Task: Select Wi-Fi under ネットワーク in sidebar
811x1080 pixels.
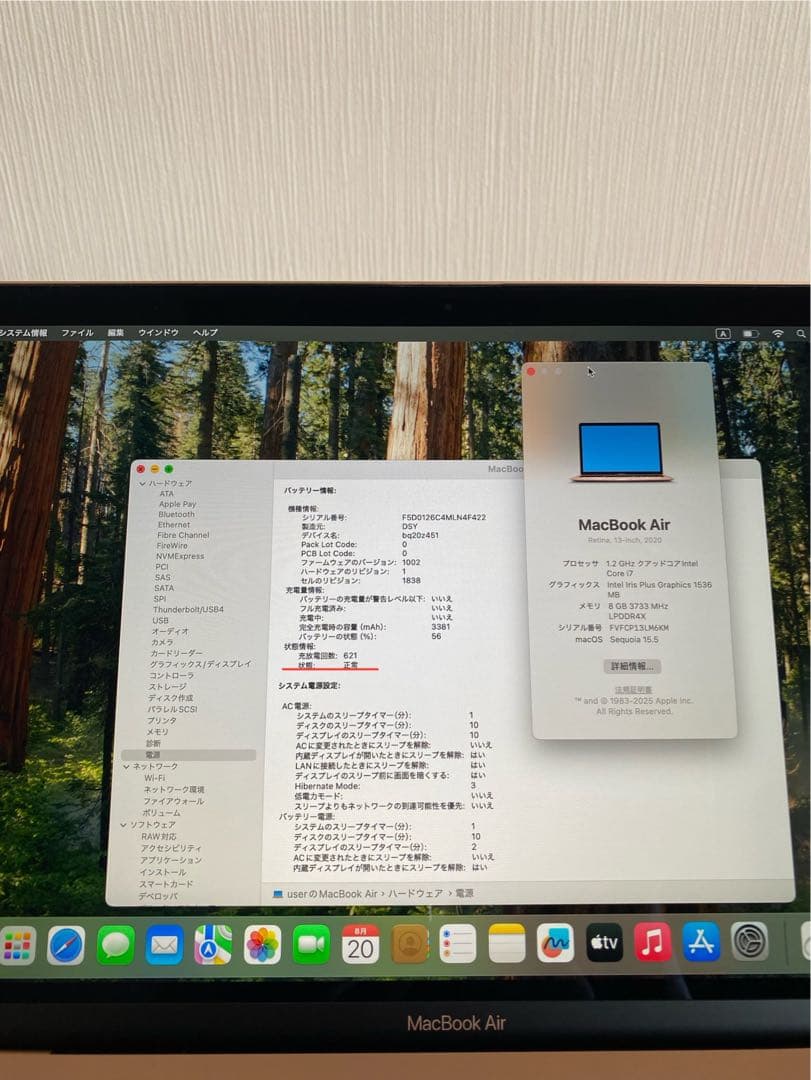Action: click(154, 778)
